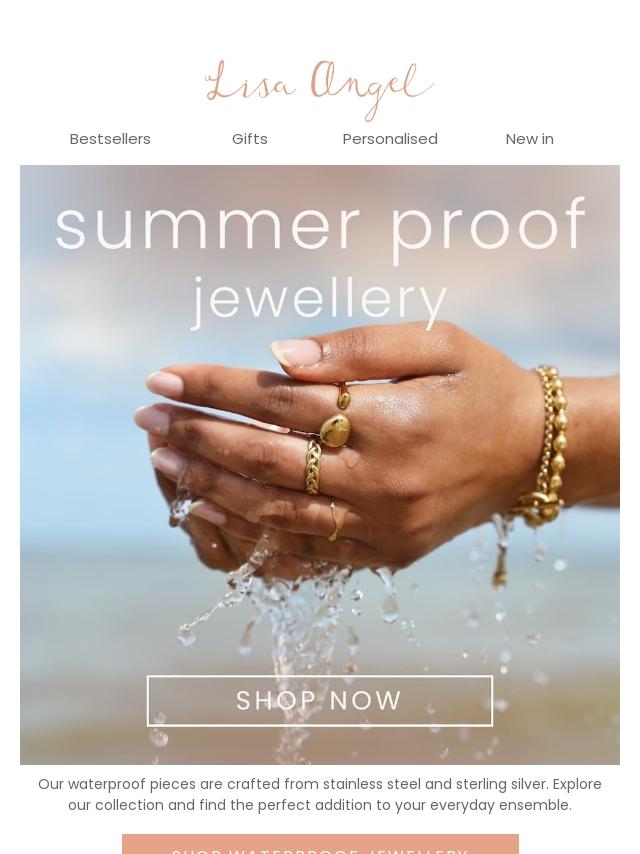Click the 'summer proof' headline text

320,227
